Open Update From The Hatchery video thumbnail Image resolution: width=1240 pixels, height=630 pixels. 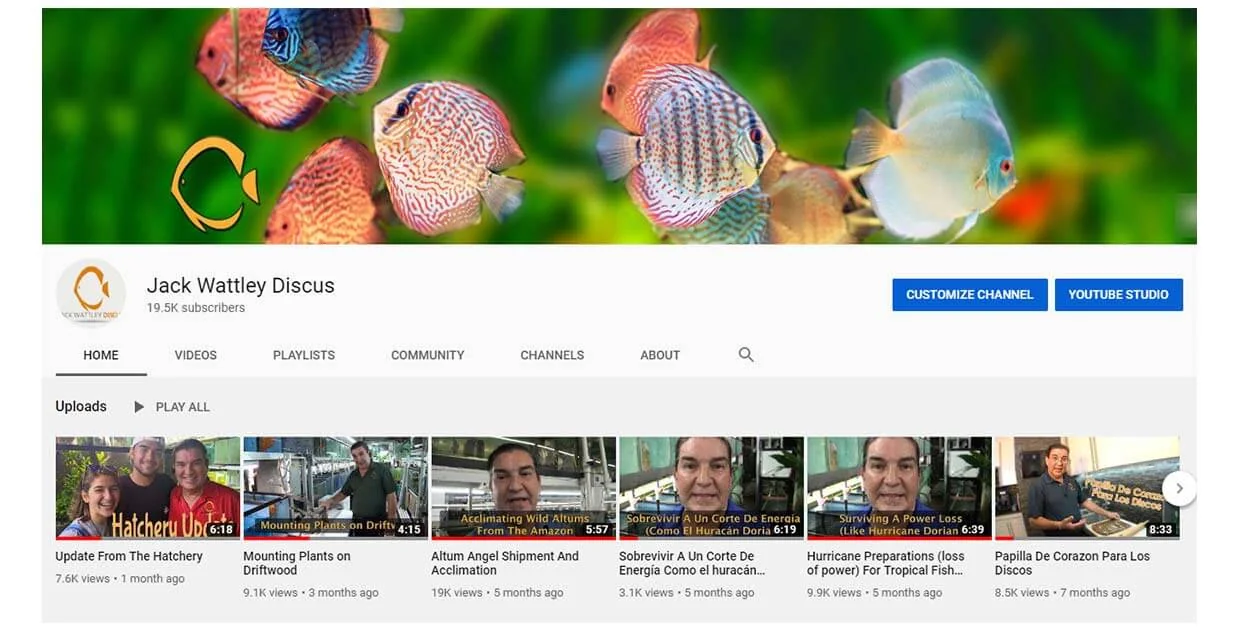[x=148, y=488]
